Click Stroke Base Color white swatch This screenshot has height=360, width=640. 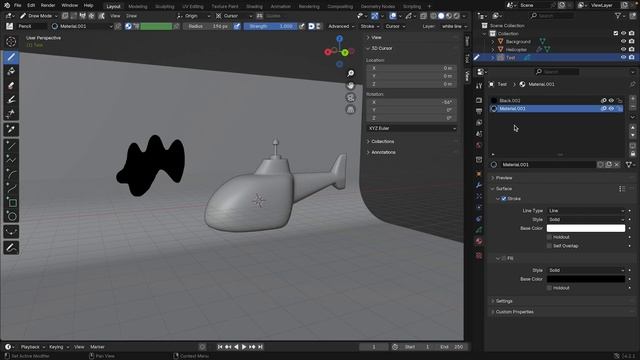click(x=586, y=228)
